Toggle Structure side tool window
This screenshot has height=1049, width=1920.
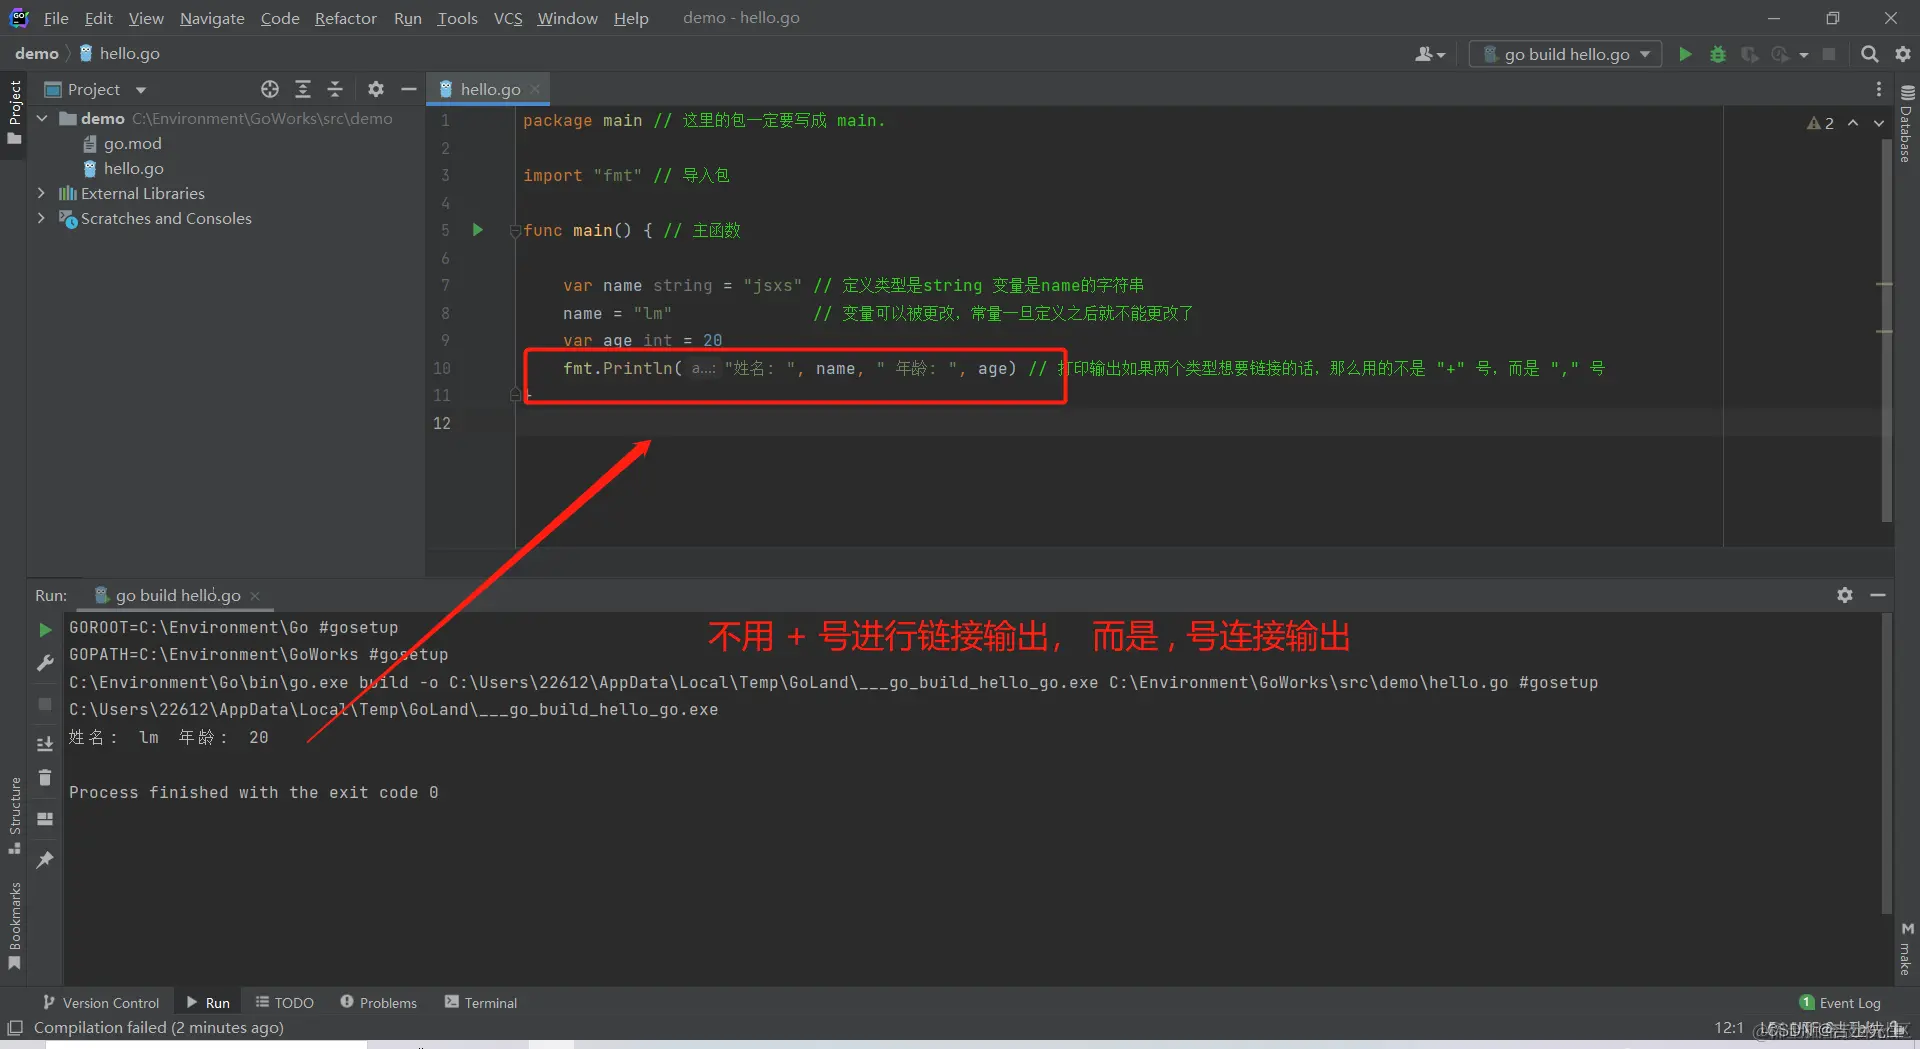[x=14, y=815]
